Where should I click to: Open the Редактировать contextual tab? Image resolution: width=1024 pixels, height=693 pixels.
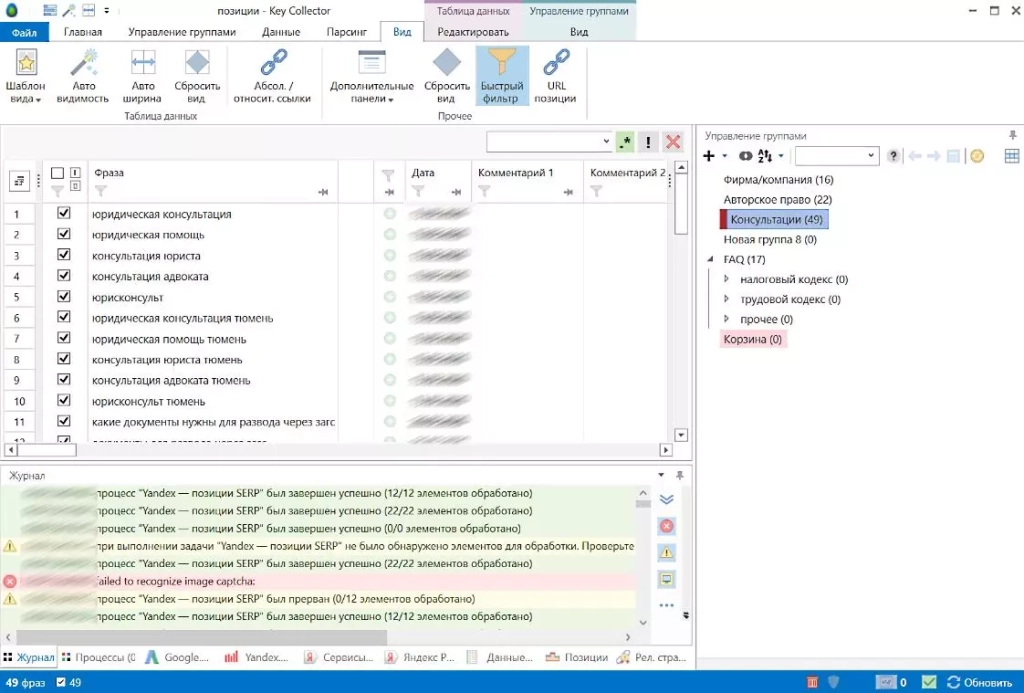click(x=473, y=32)
